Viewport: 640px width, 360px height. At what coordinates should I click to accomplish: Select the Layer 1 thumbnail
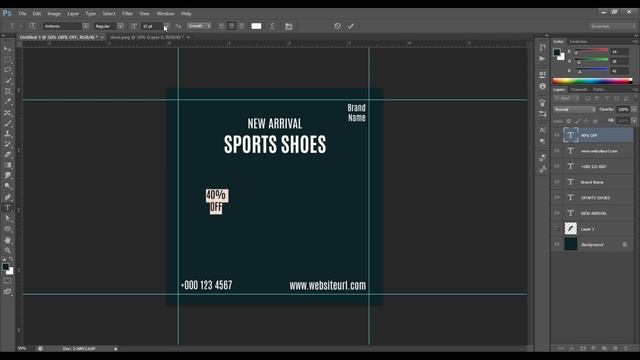[571, 229]
